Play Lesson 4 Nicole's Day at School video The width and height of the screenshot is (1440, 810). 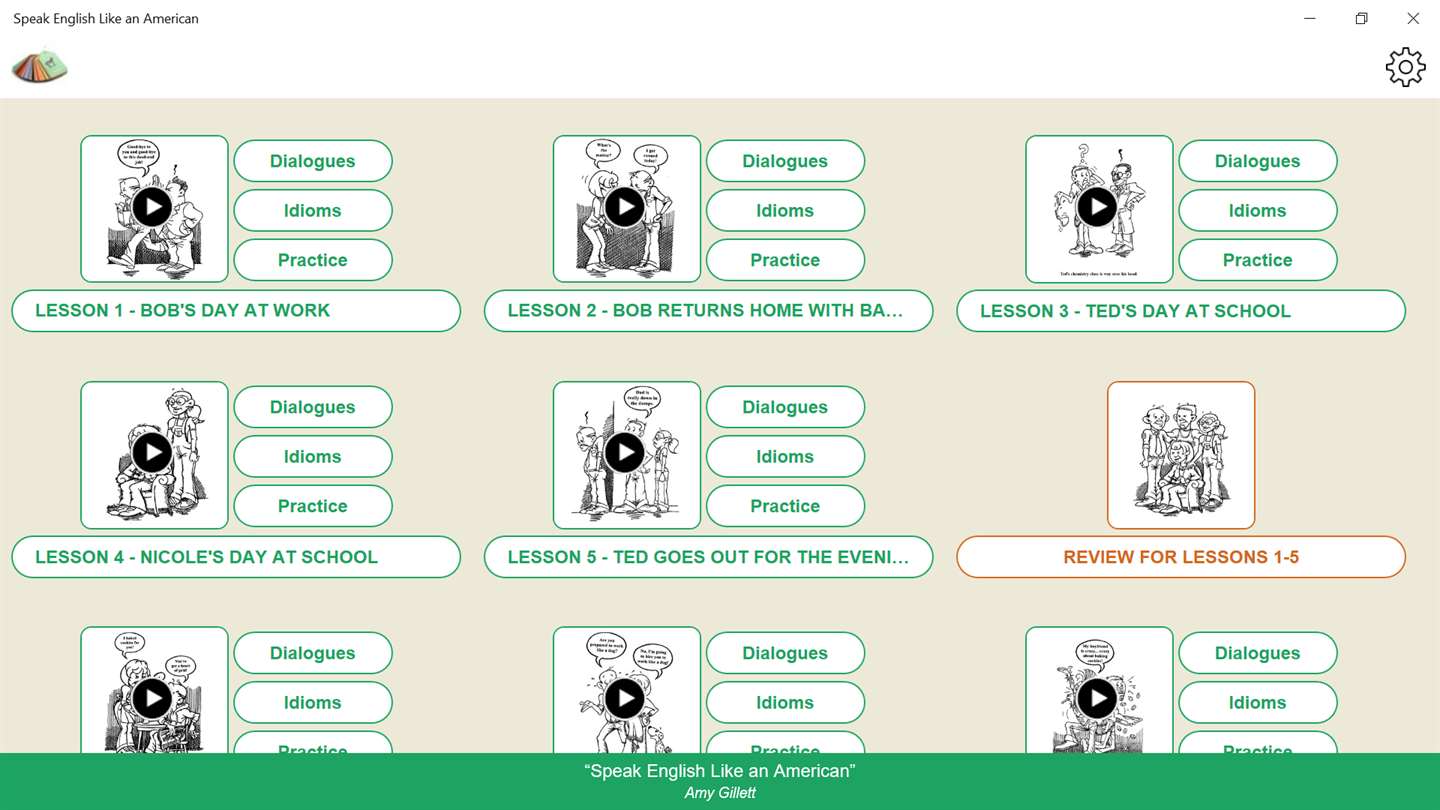(152, 453)
